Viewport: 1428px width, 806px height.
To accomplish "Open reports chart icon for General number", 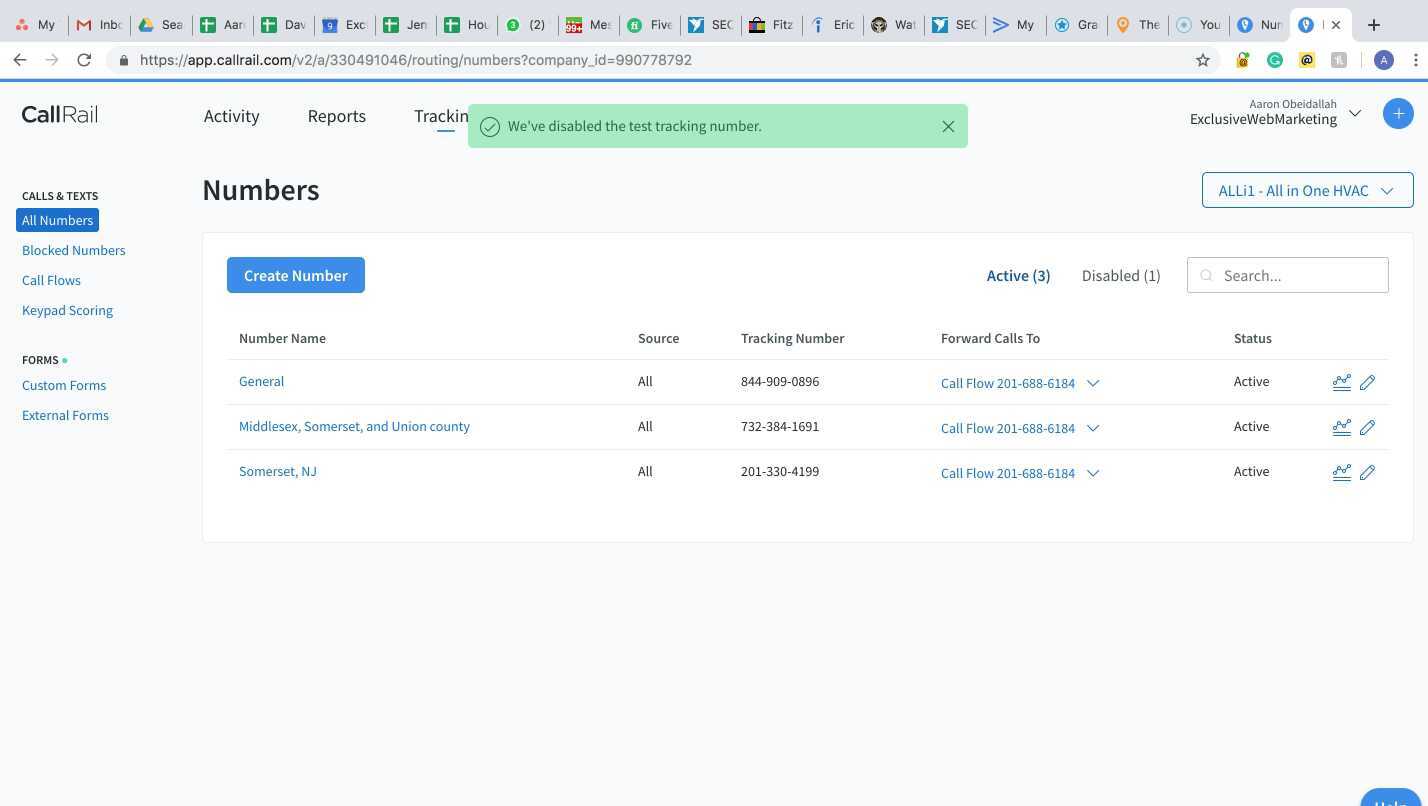I will tap(1341, 382).
